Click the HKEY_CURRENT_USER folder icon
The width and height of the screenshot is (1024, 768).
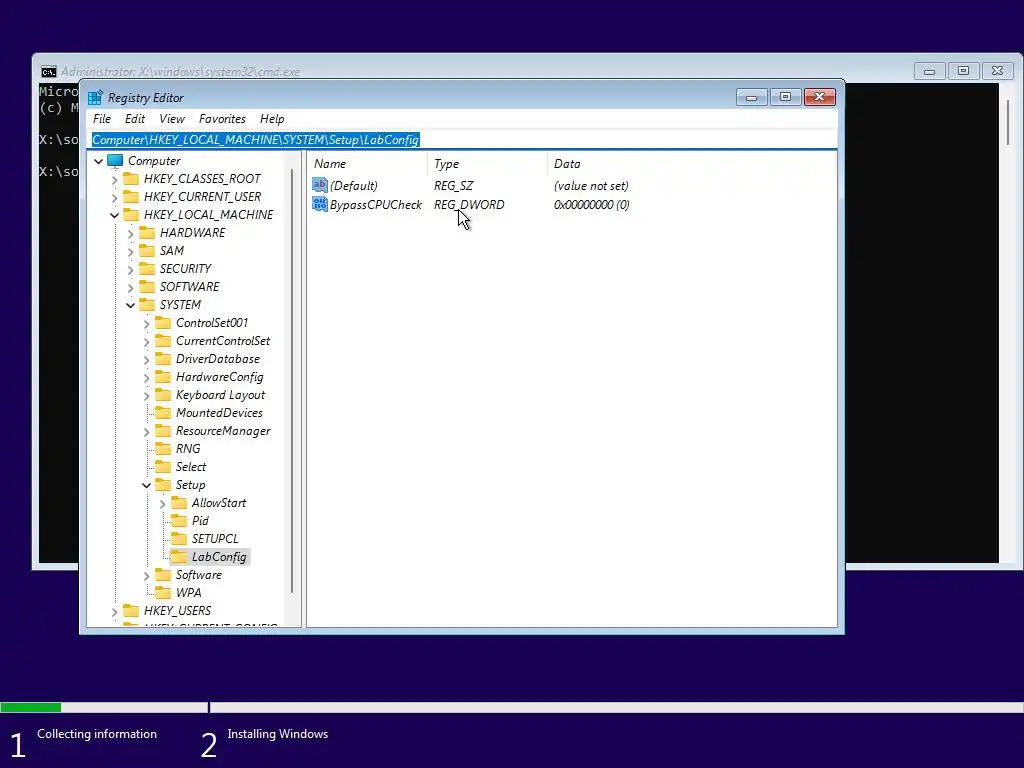(131, 197)
